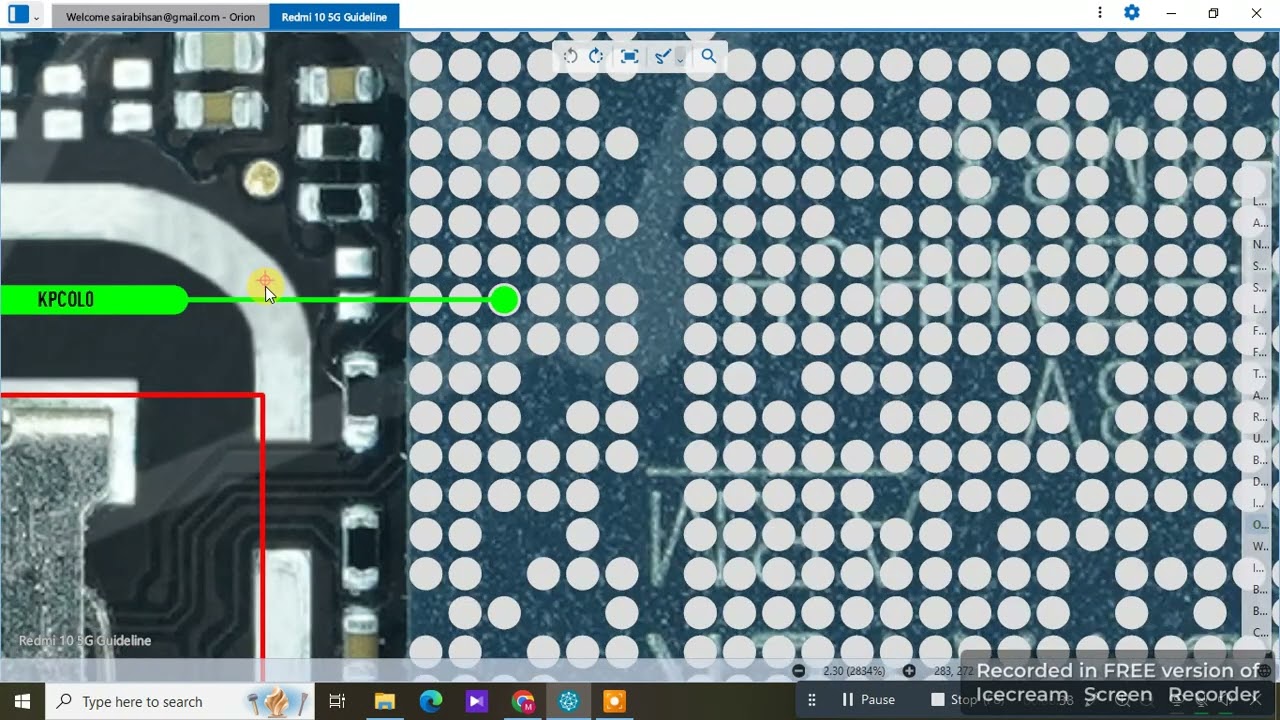Open Task View on the taskbar

click(x=337, y=701)
